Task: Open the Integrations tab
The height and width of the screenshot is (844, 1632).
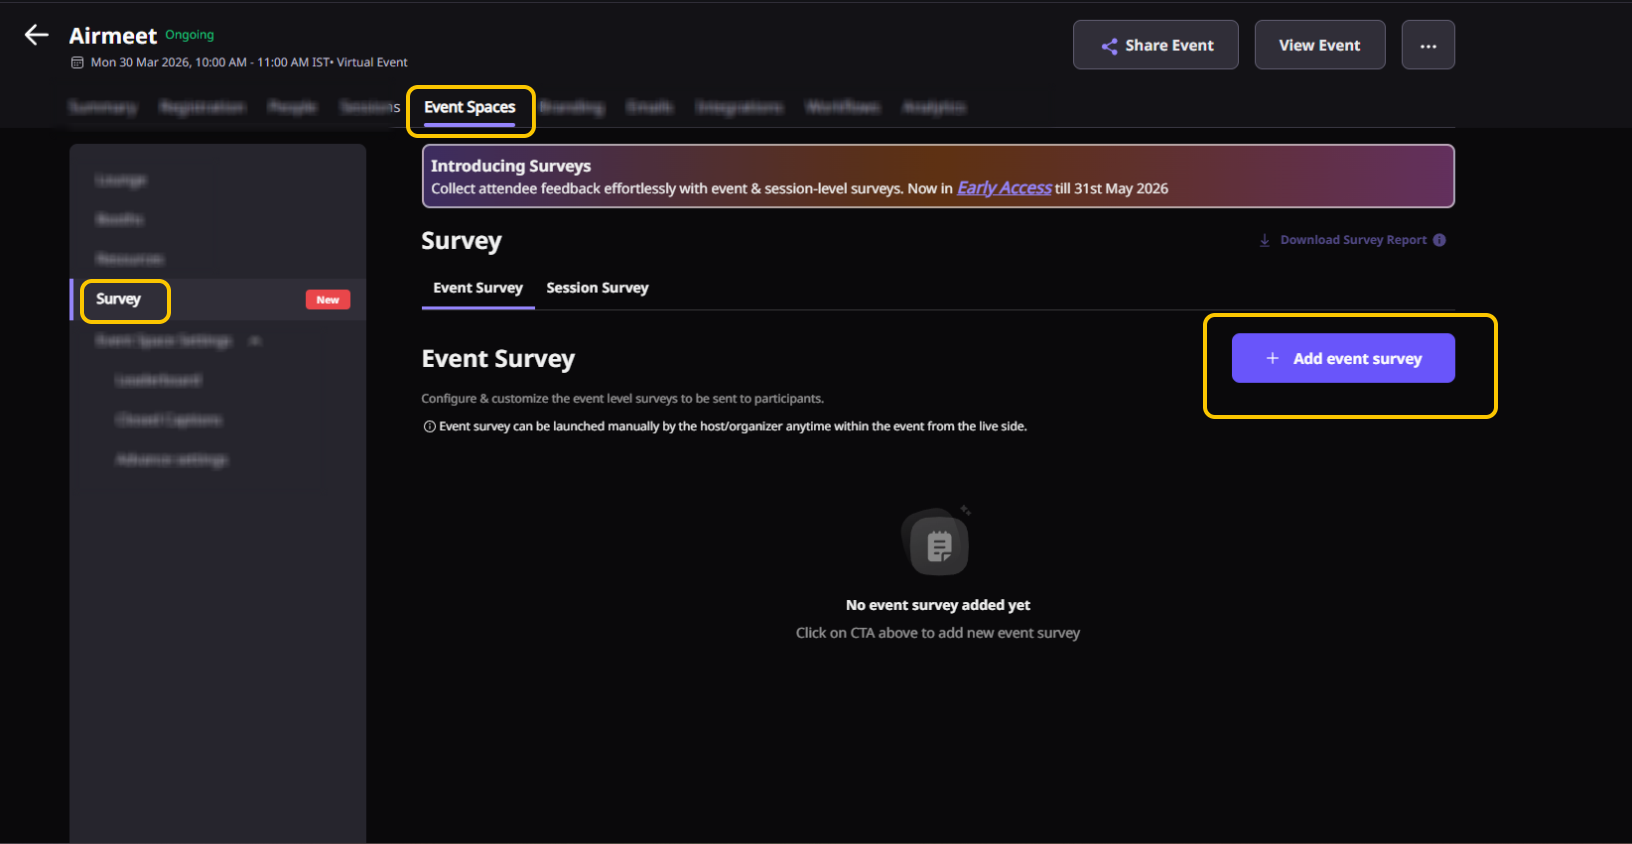Action: click(x=740, y=107)
